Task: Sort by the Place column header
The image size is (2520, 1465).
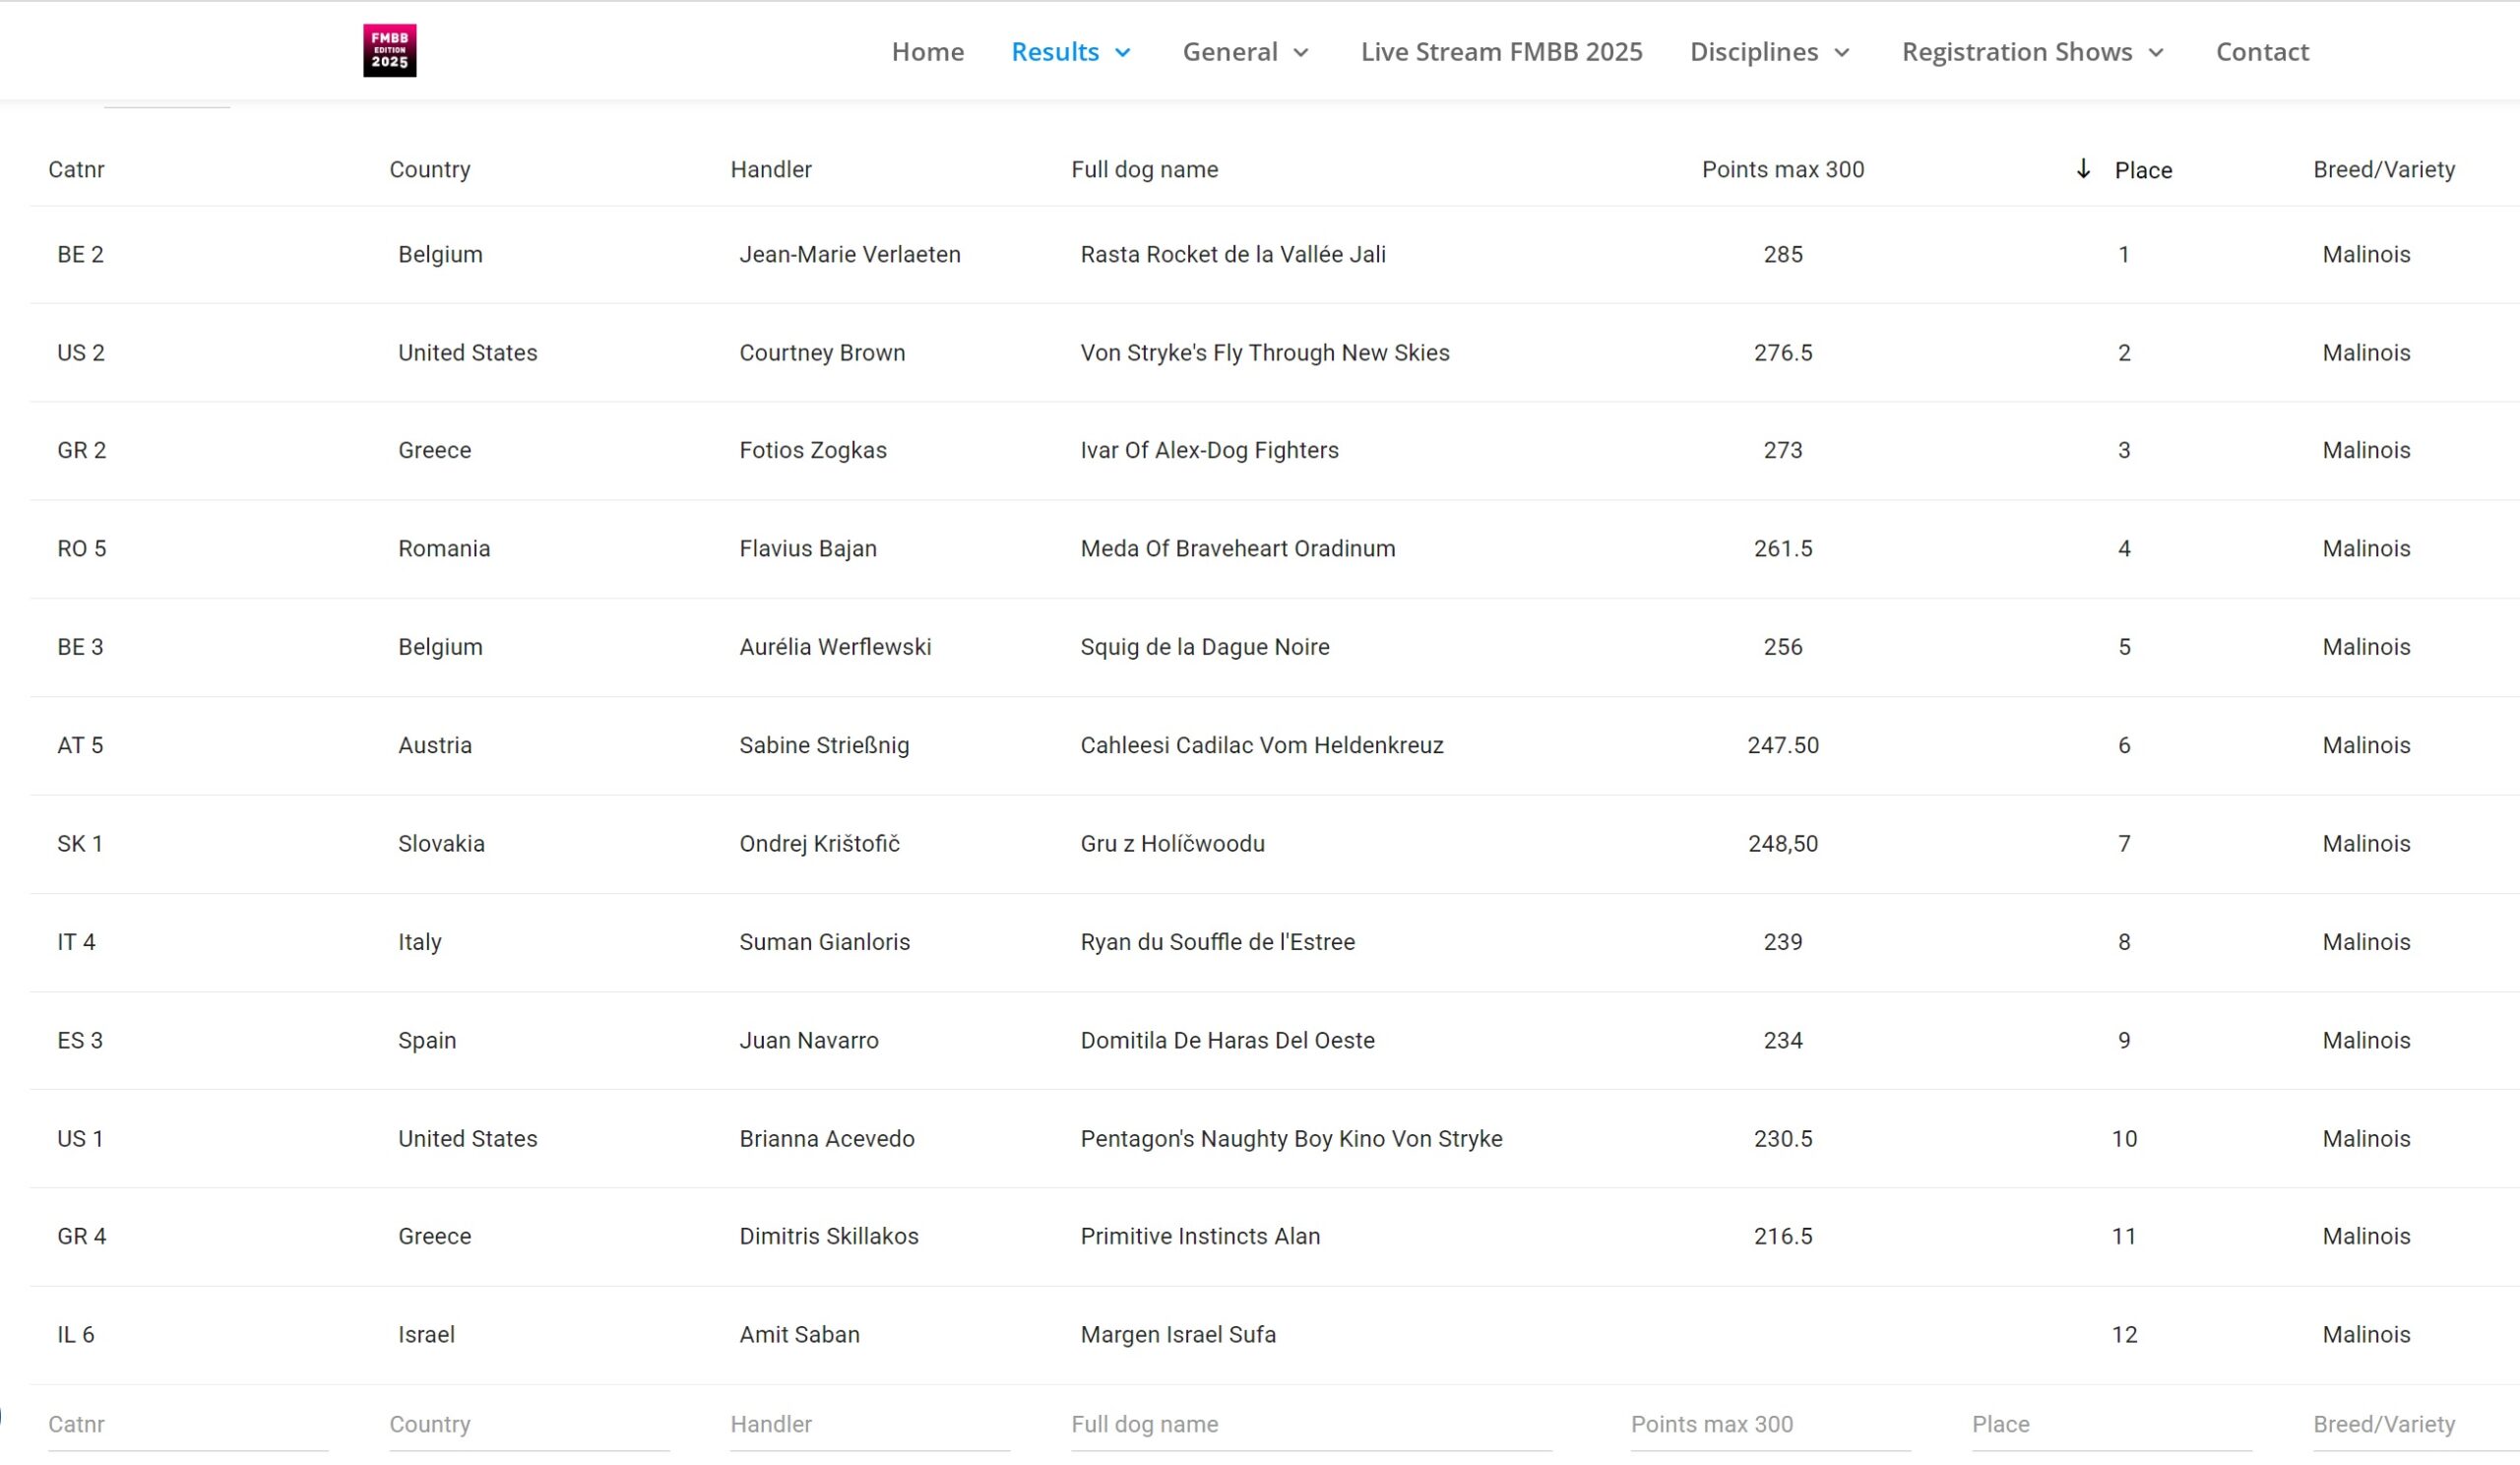Action: [x=2143, y=170]
